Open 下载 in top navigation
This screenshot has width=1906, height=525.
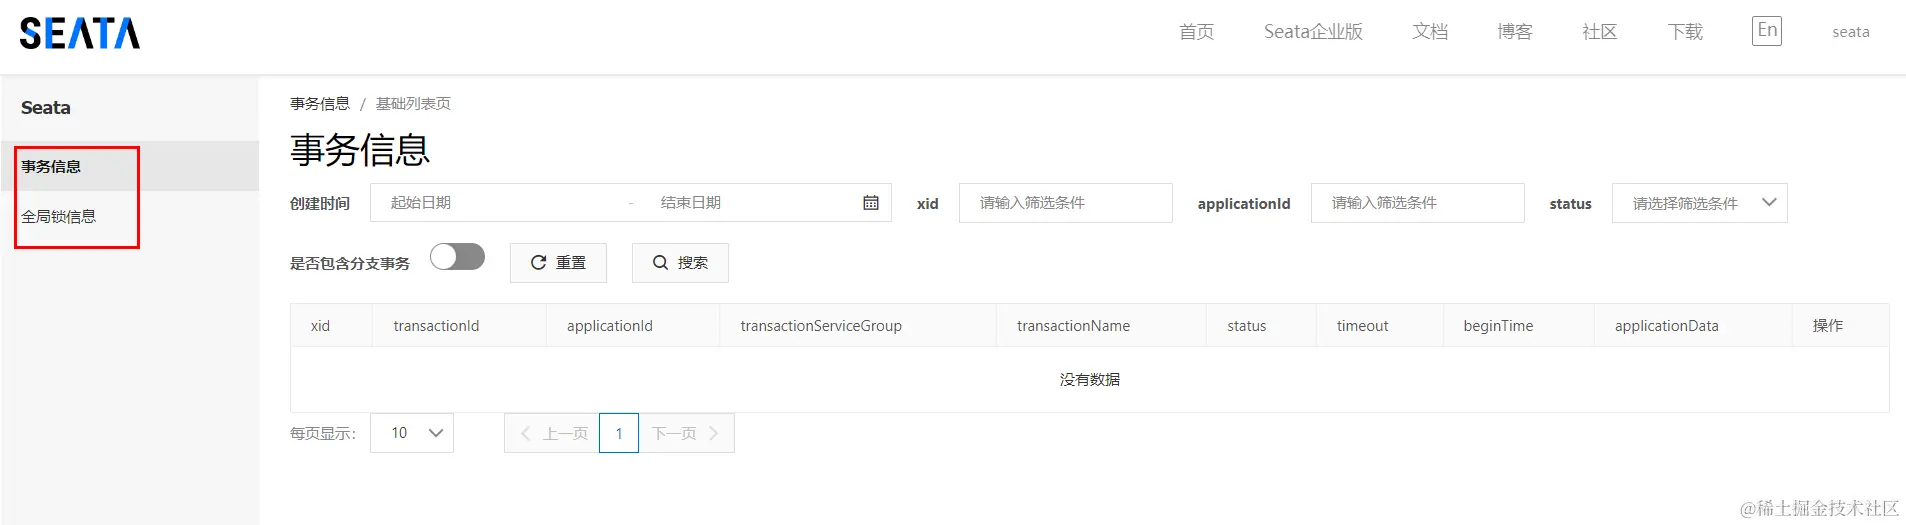(1685, 32)
